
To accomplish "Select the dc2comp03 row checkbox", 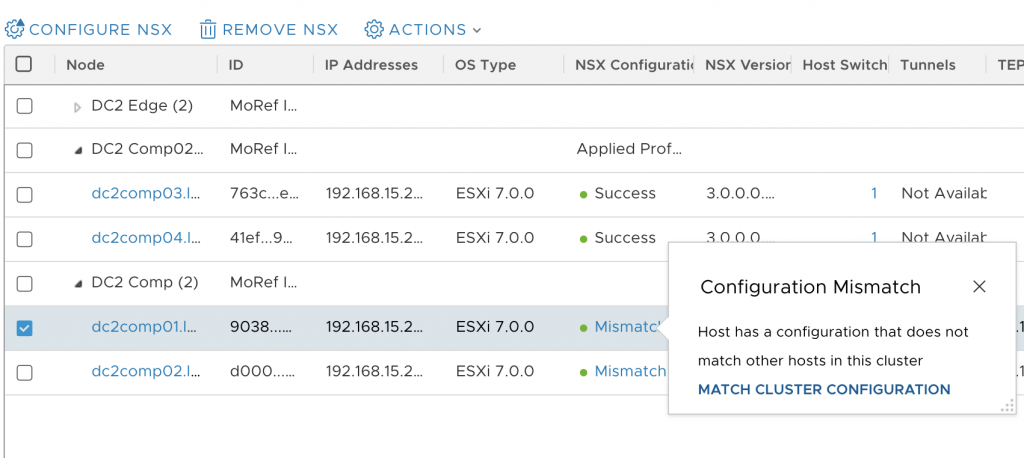I will [24, 195].
